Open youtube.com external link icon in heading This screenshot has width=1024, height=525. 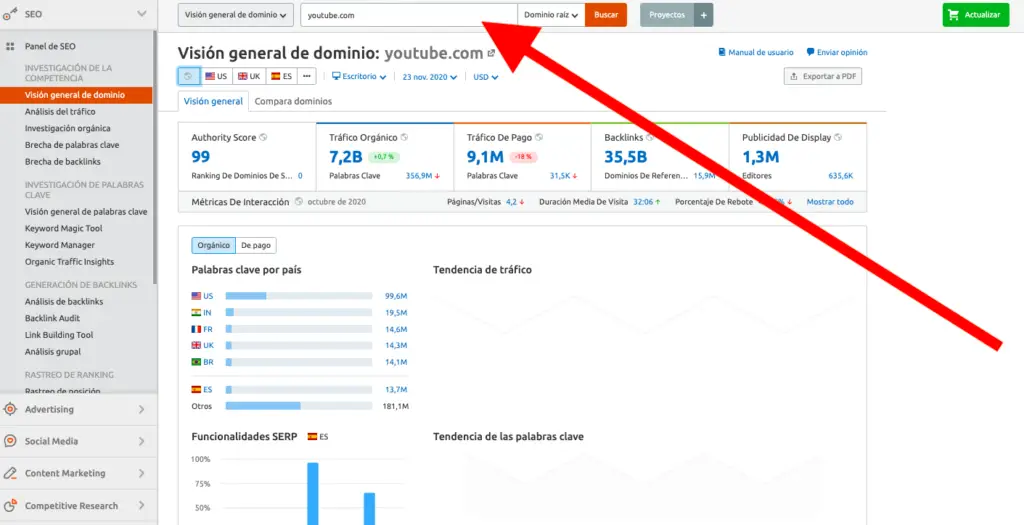[491, 54]
